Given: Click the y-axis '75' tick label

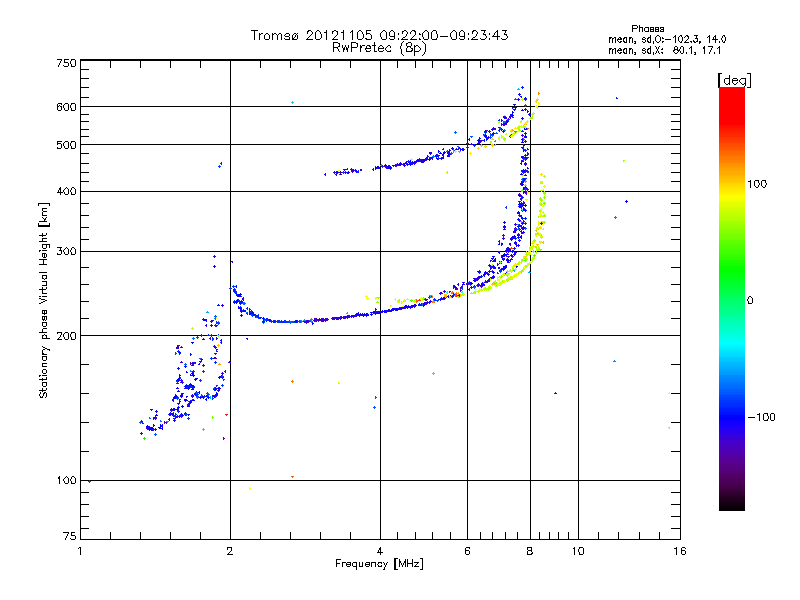Looking at the screenshot, I should pyautogui.click(x=70, y=536).
